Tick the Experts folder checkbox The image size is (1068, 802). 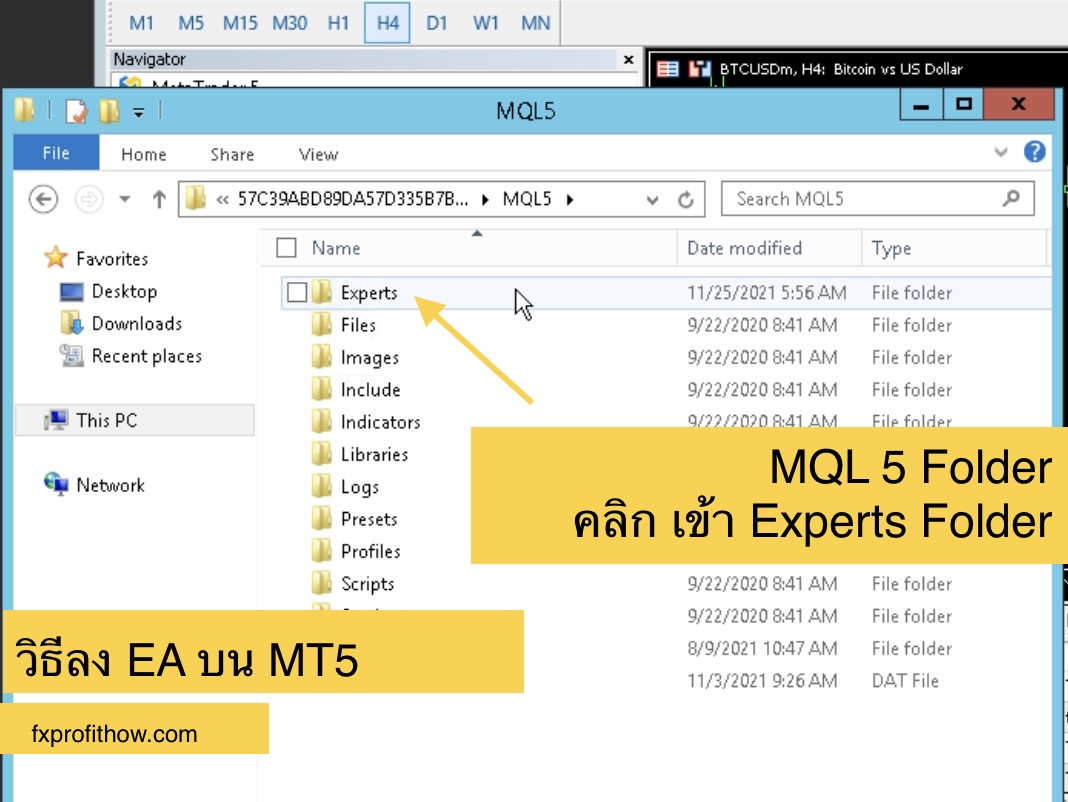(297, 292)
